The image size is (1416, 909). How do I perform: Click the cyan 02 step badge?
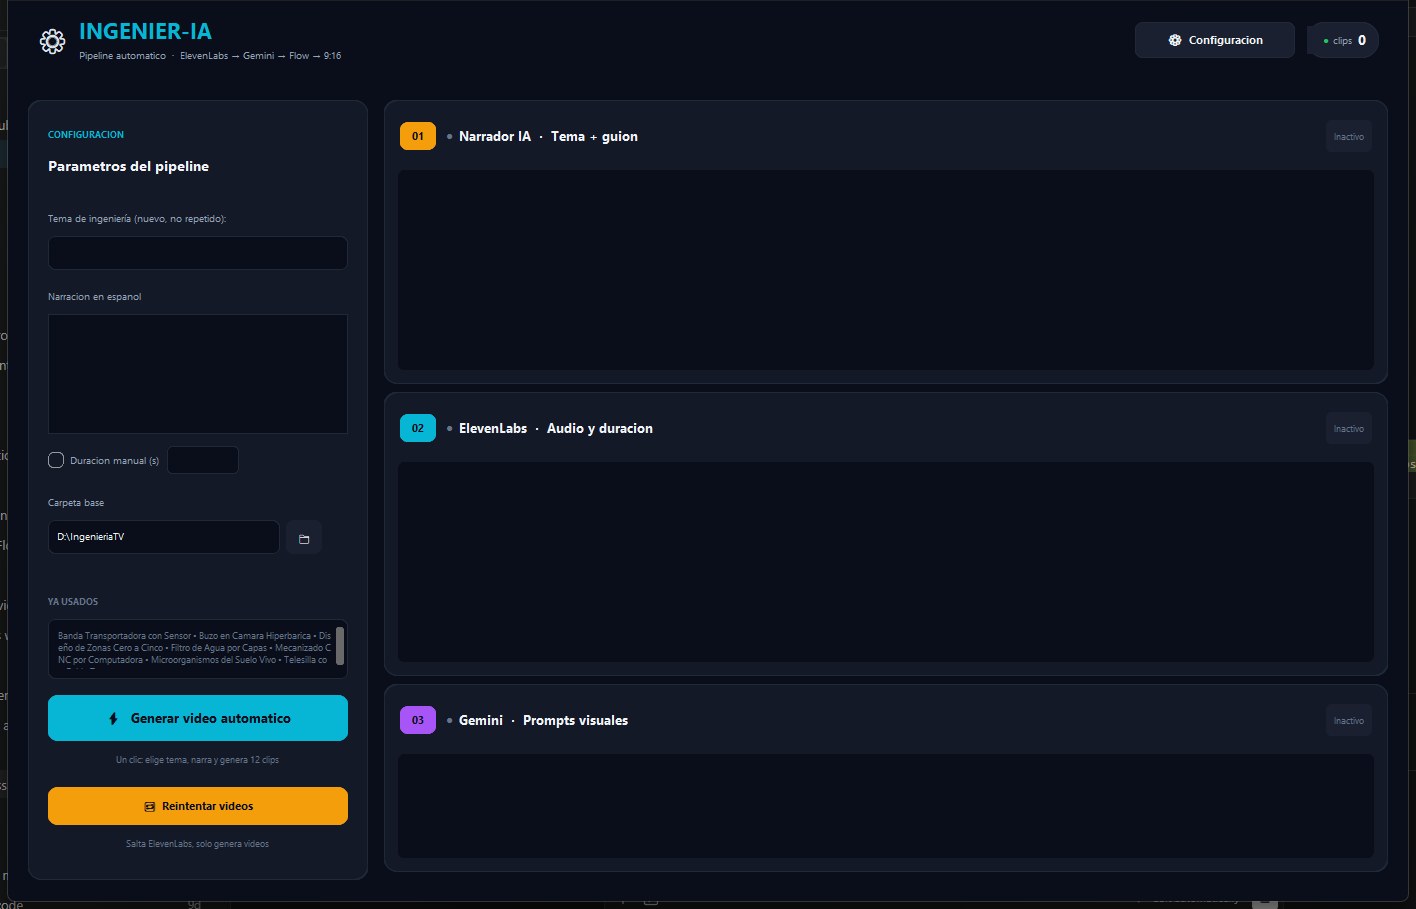pos(418,428)
